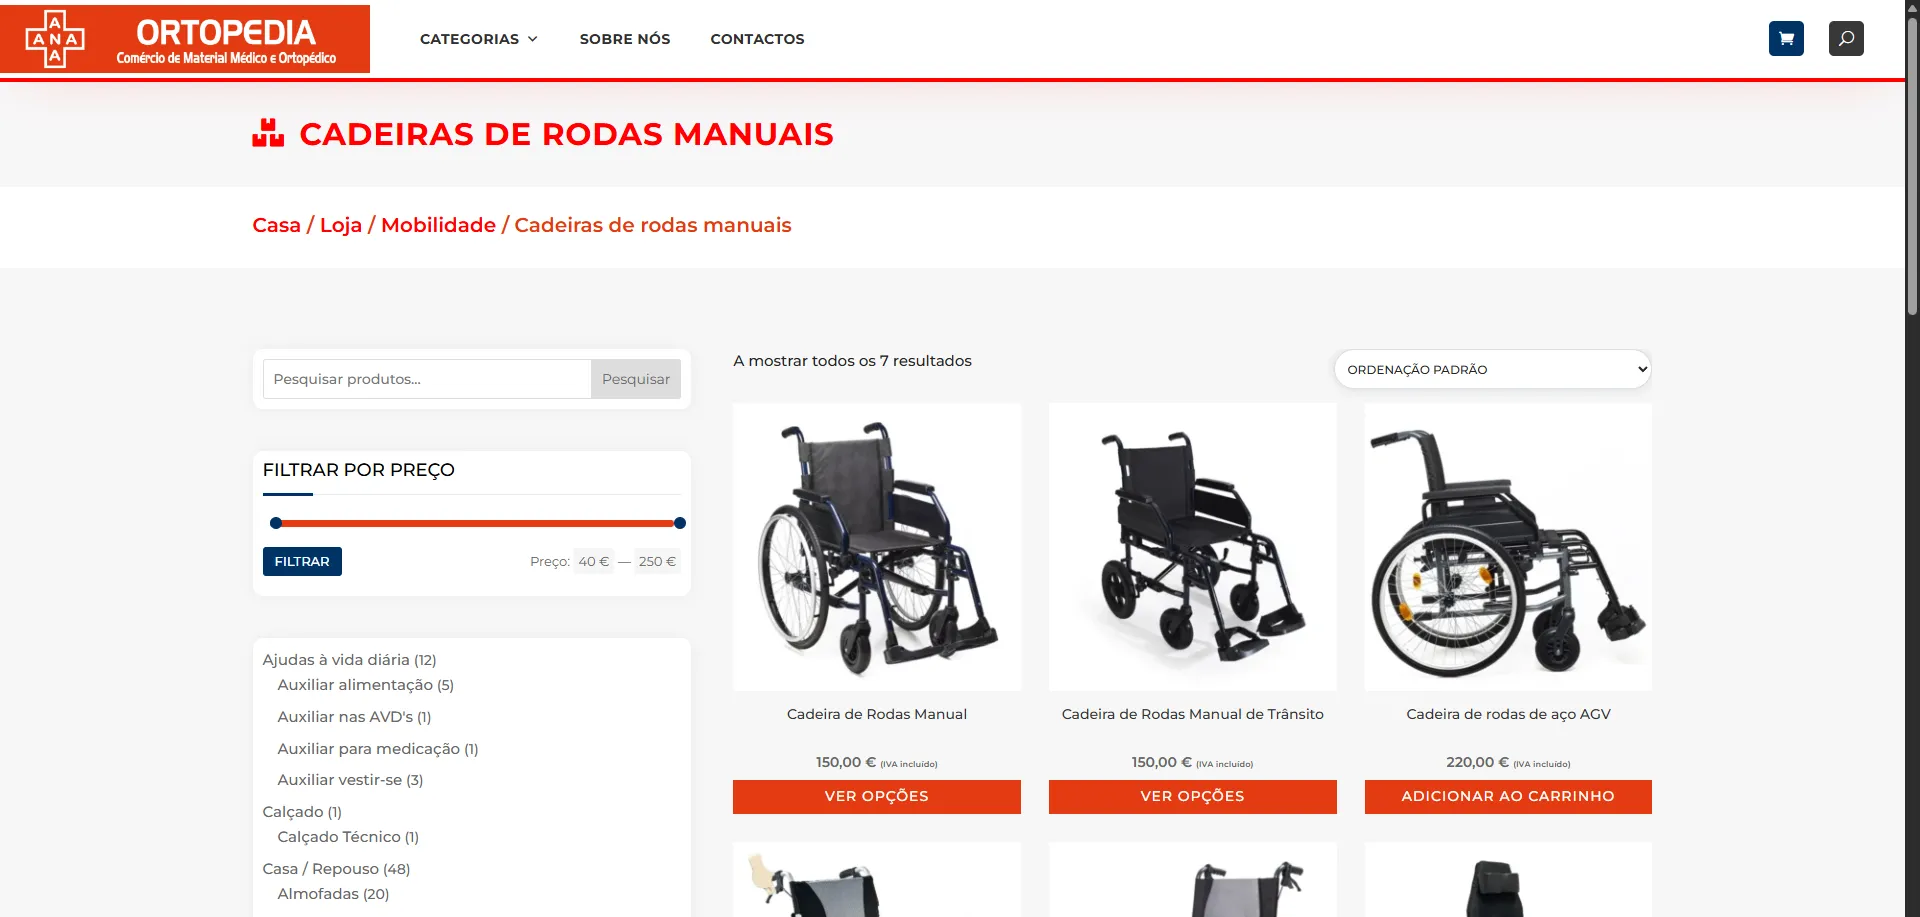Click Ver Opções under Cadeira de Rodas Manual
The image size is (1920, 917).
[x=876, y=796]
